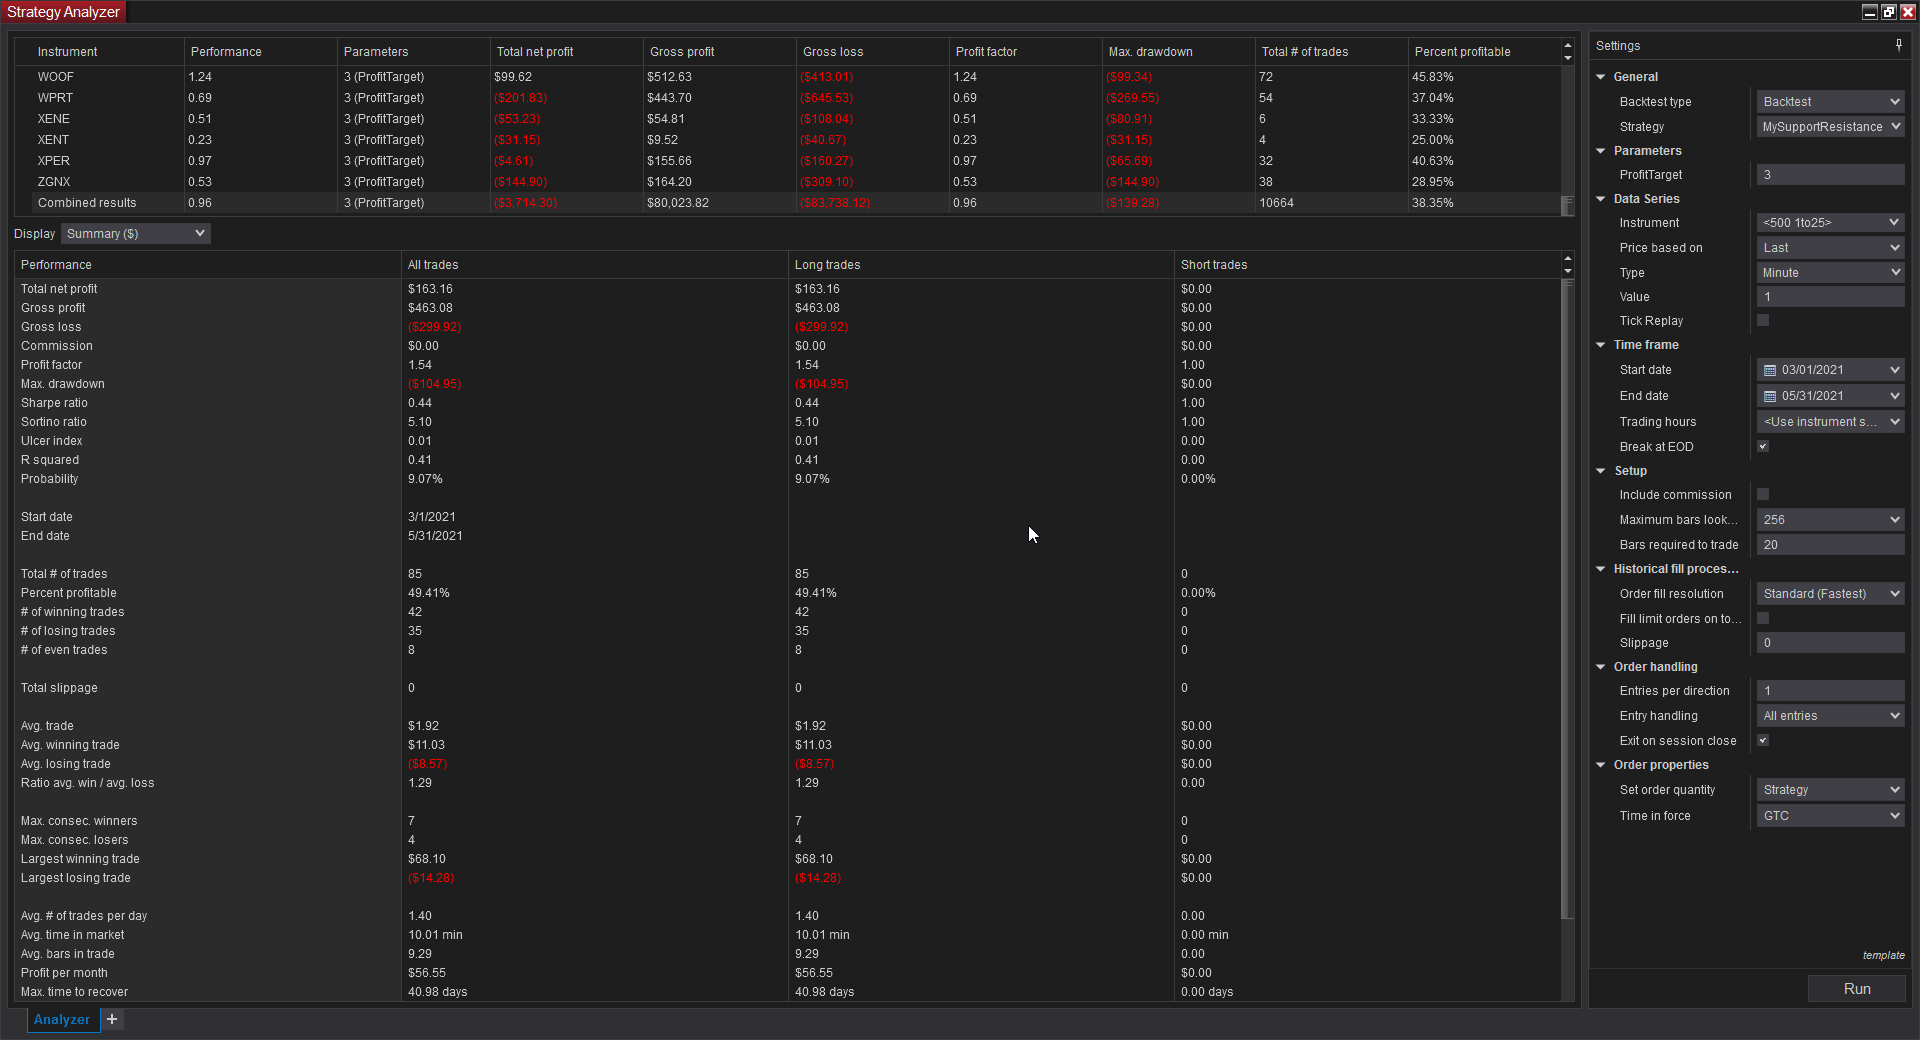Image resolution: width=1920 pixels, height=1040 pixels.
Task: Open Start date calendar icon
Action: tap(1769, 370)
